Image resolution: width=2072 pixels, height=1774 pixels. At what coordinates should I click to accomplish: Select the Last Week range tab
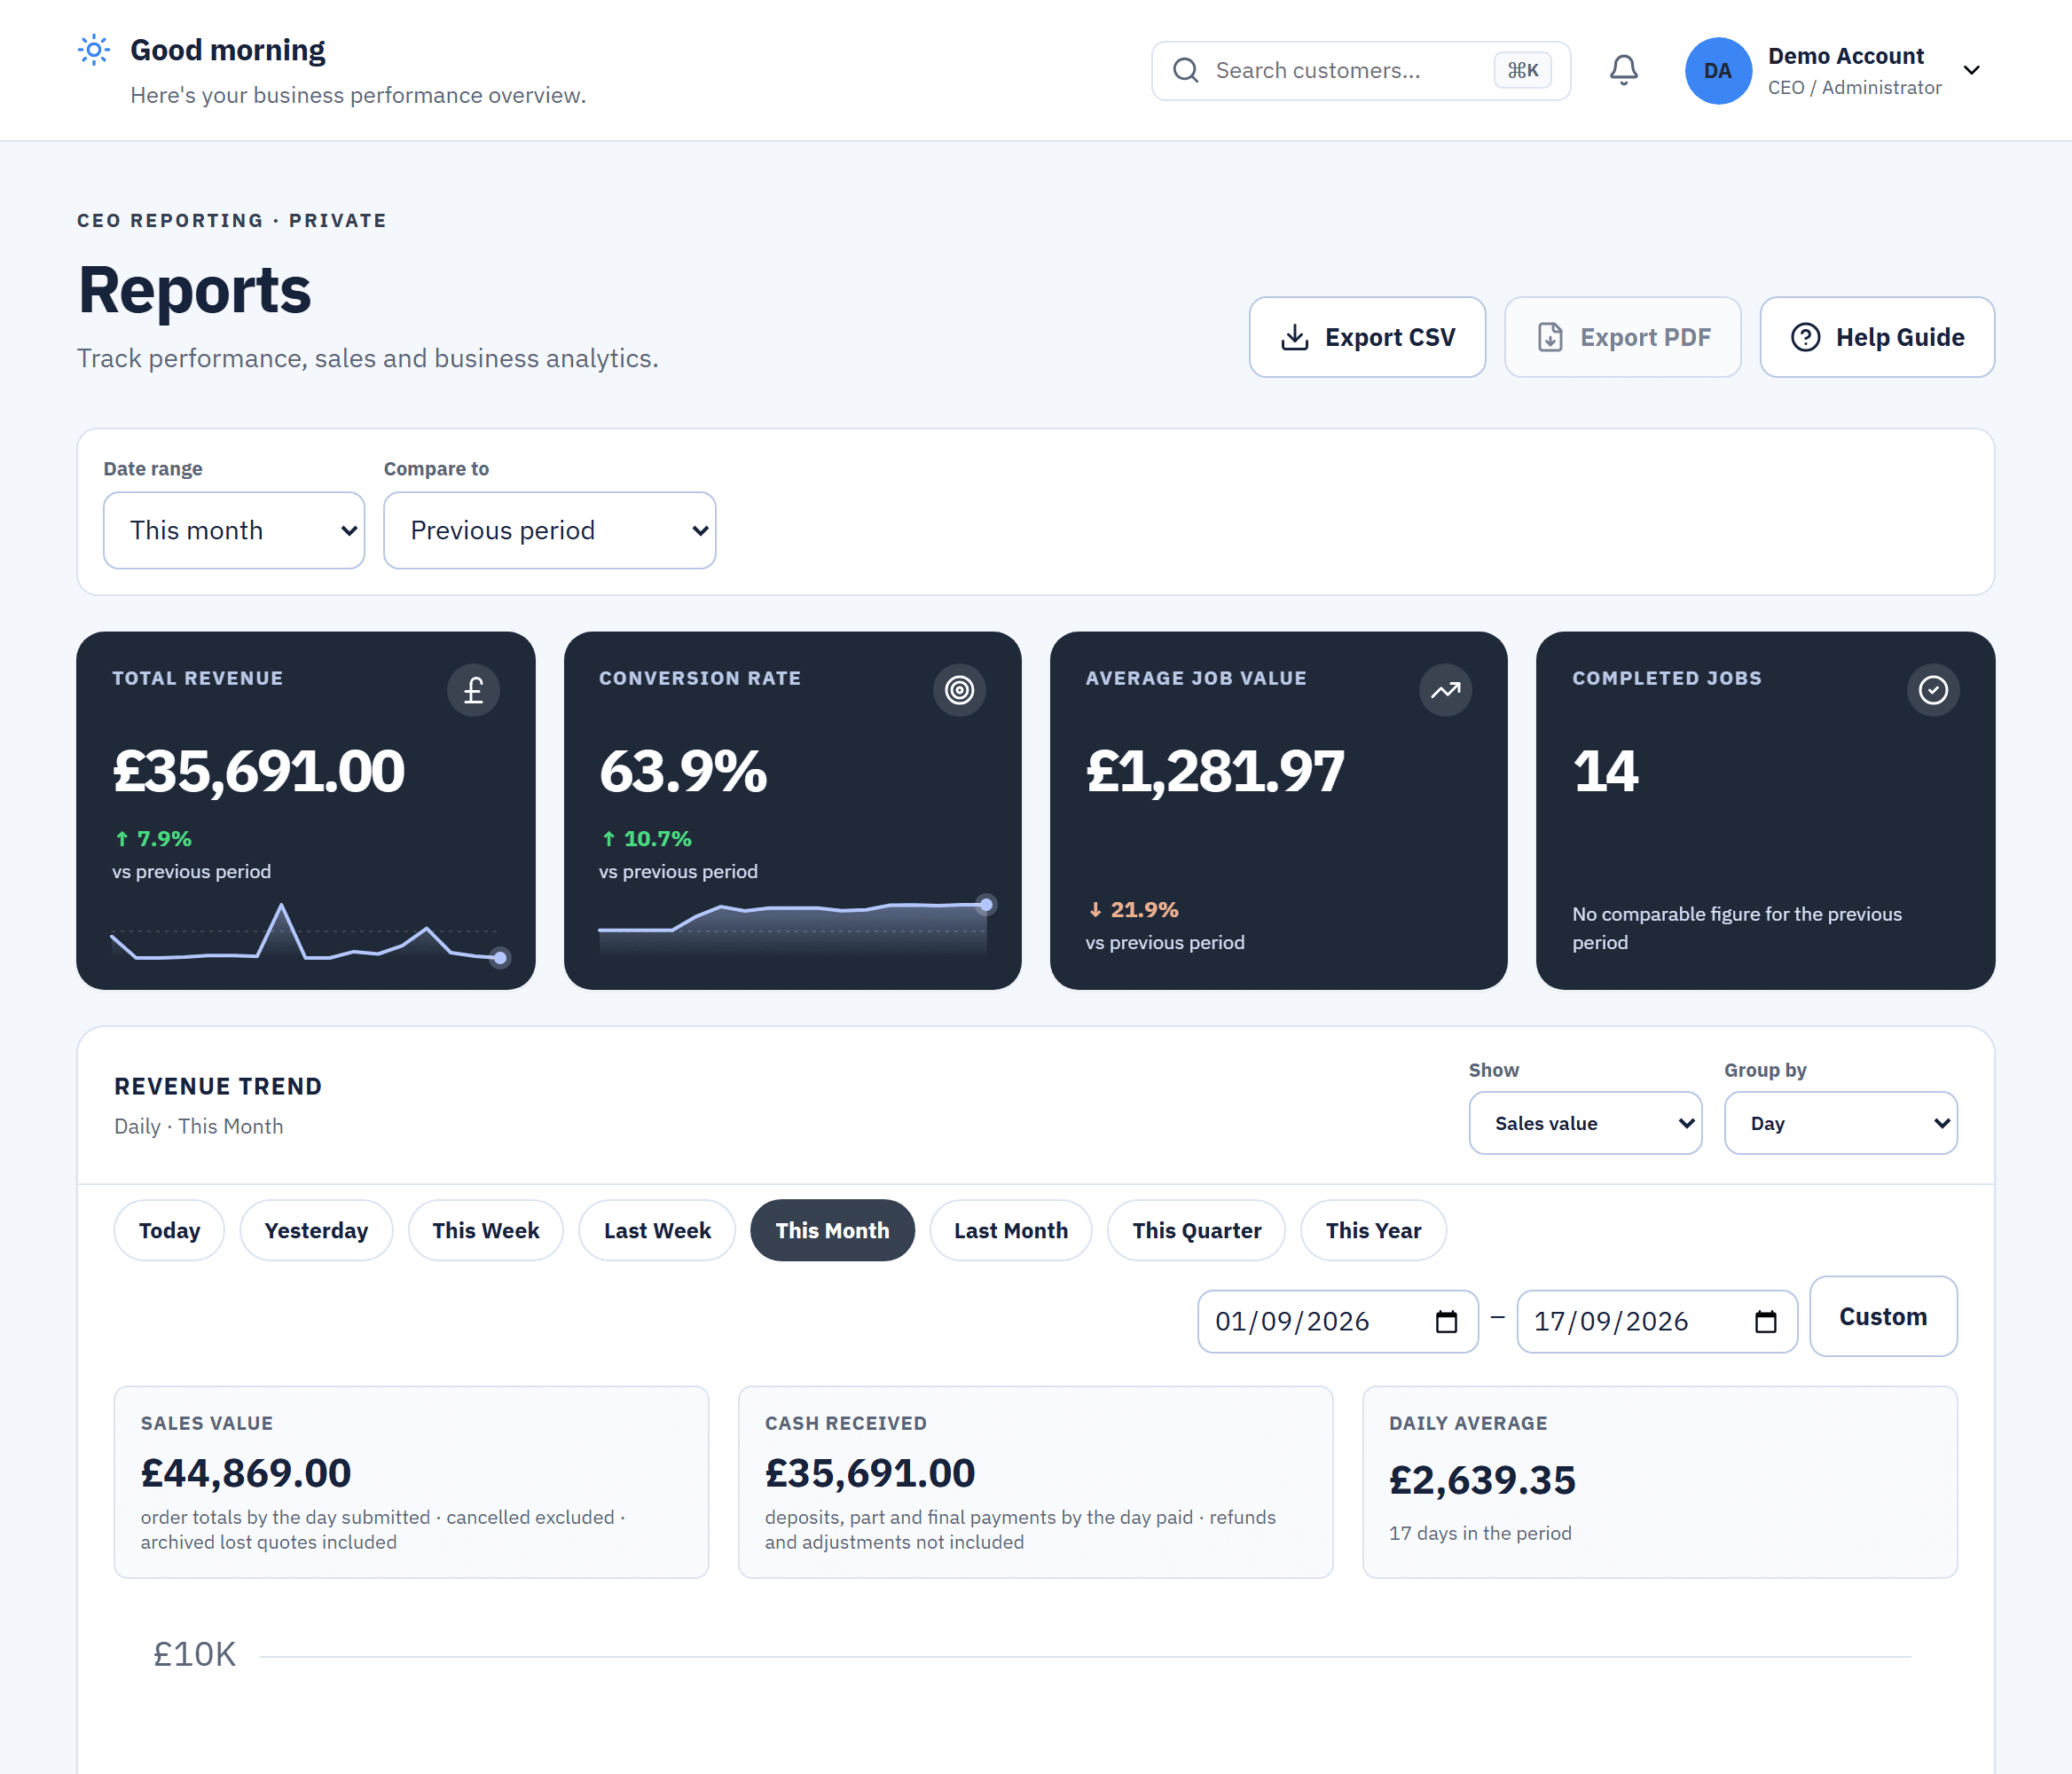point(657,1230)
